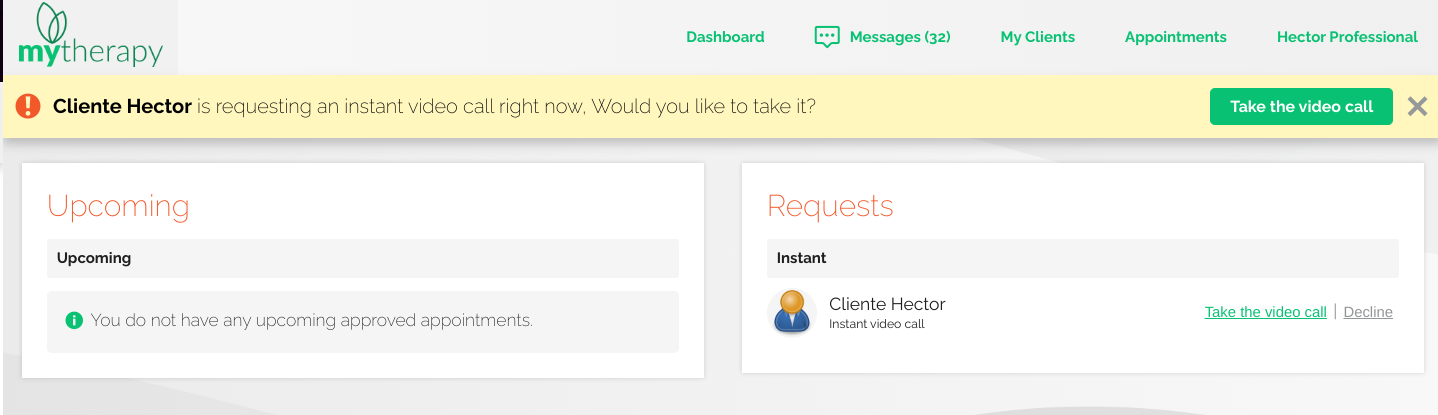Screen dimensions: 1438x415
Task: Click the Upcoming gray section header bar
Action: click(362, 258)
